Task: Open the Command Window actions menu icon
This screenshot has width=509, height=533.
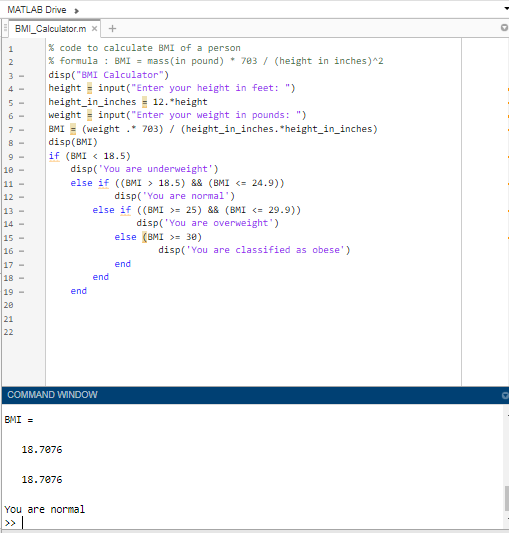Action: pyautogui.click(x=505, y=395)
